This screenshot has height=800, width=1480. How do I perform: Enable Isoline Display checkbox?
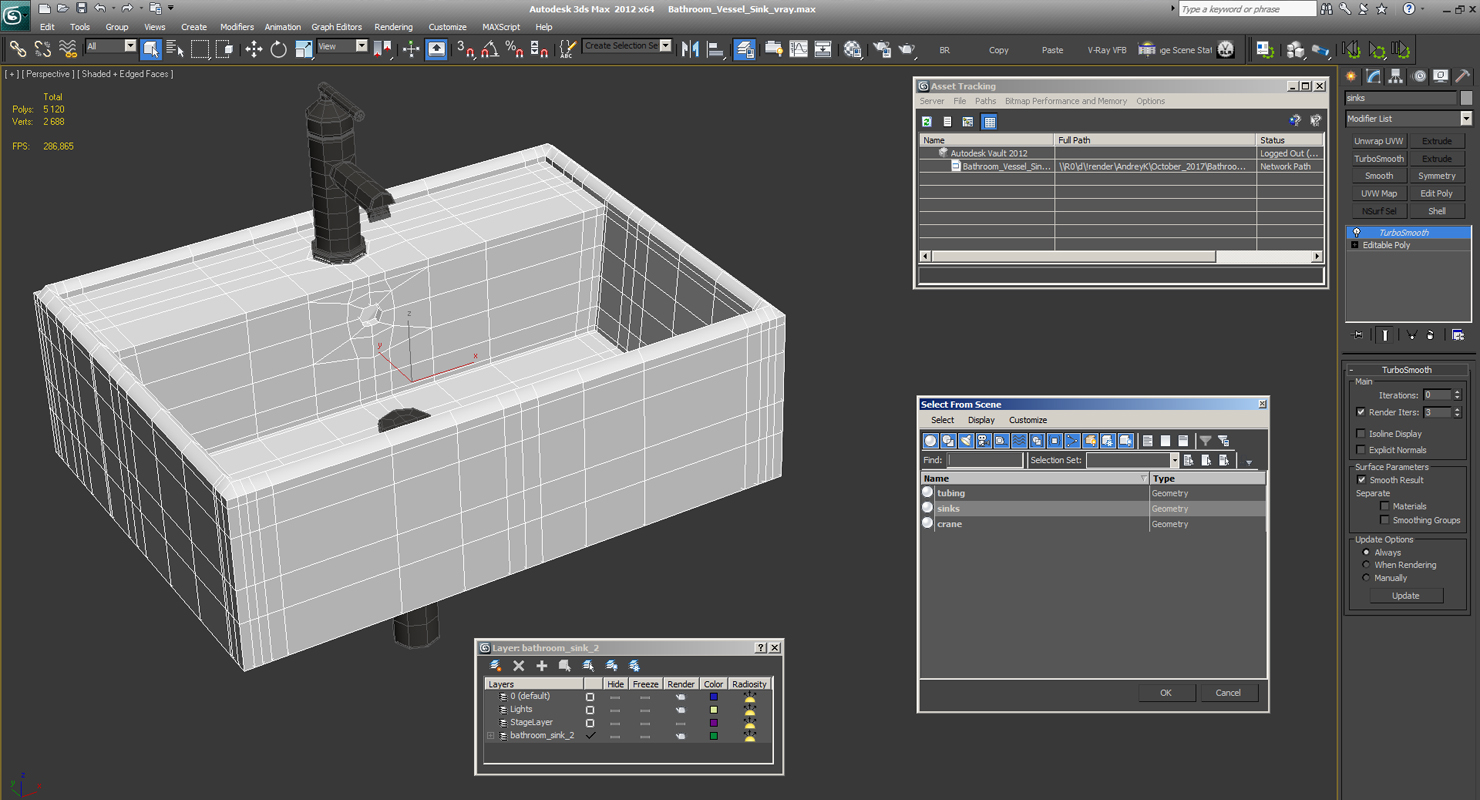[x=1360, y=434]
